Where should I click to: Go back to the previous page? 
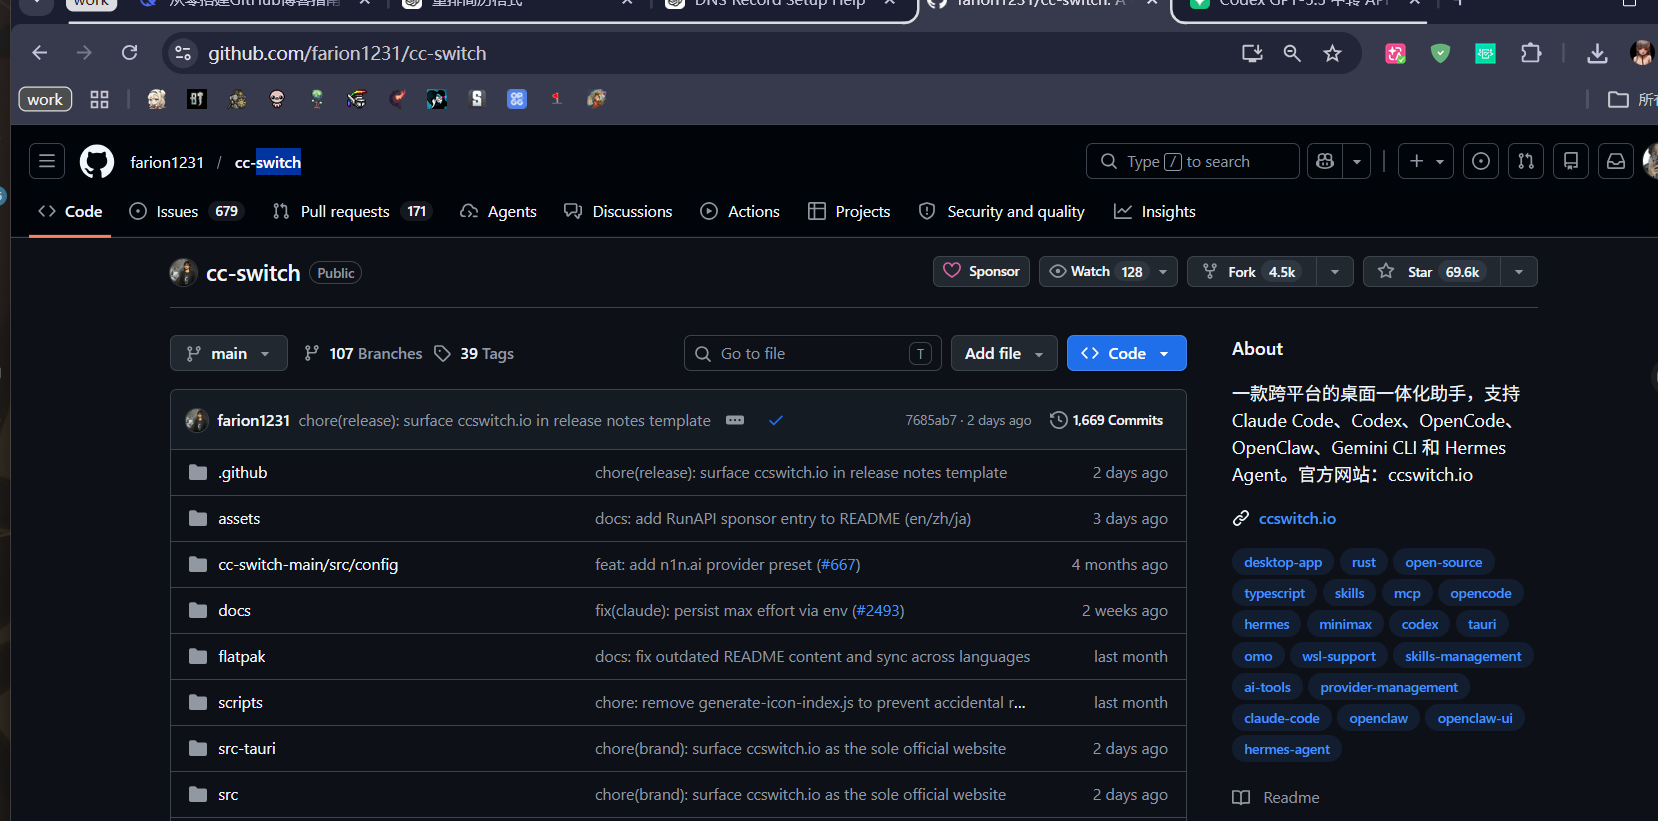tap(40, 53)
